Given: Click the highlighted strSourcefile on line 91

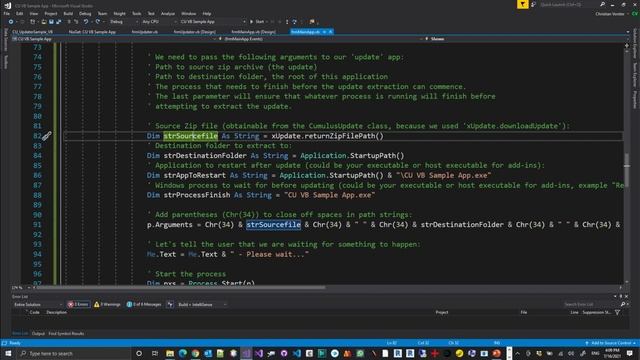Looking at the screenshot, I should (x=273, y=224).
